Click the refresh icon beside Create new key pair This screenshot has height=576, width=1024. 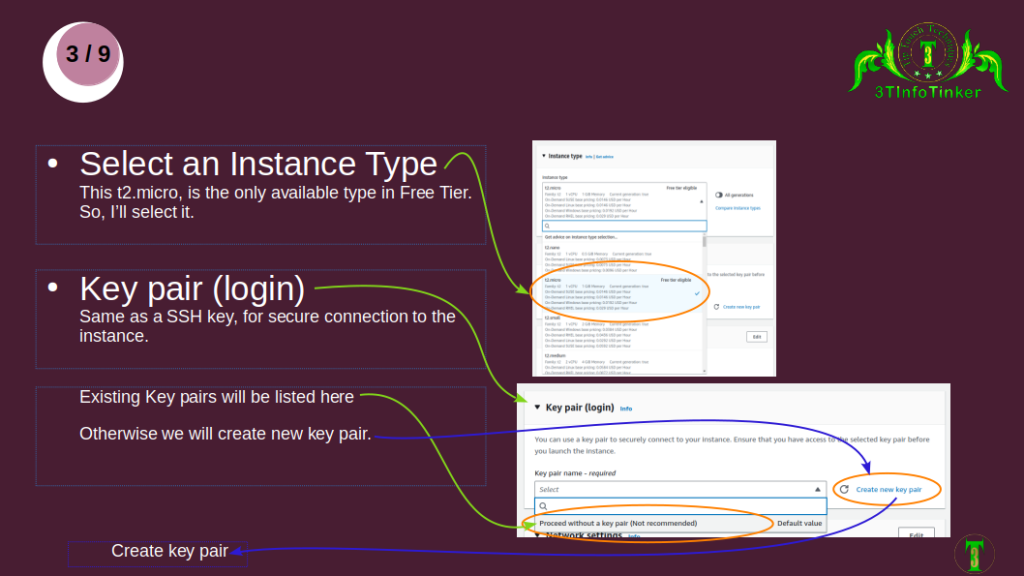tap(843, 489)
